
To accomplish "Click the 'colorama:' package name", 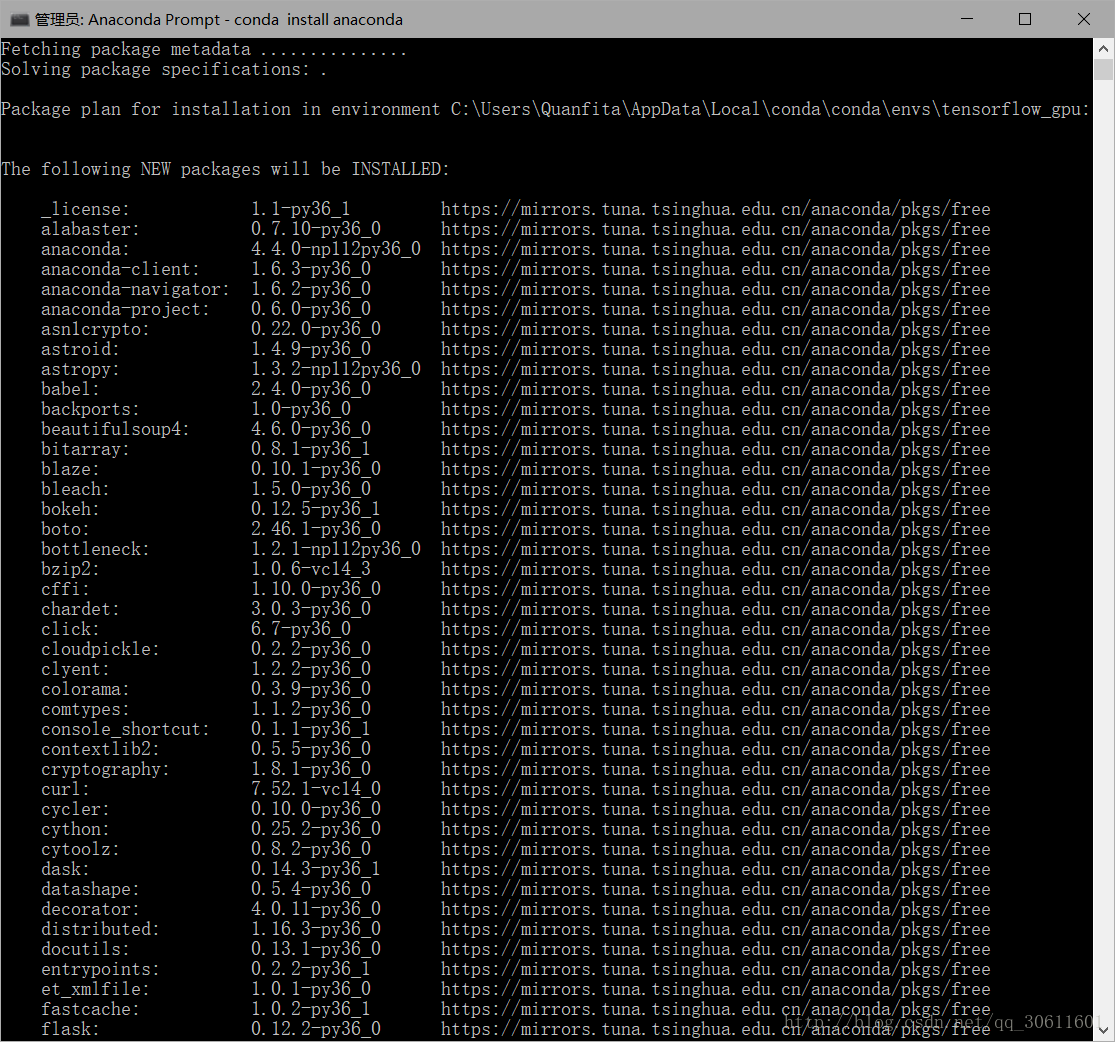I will (85, 689).
